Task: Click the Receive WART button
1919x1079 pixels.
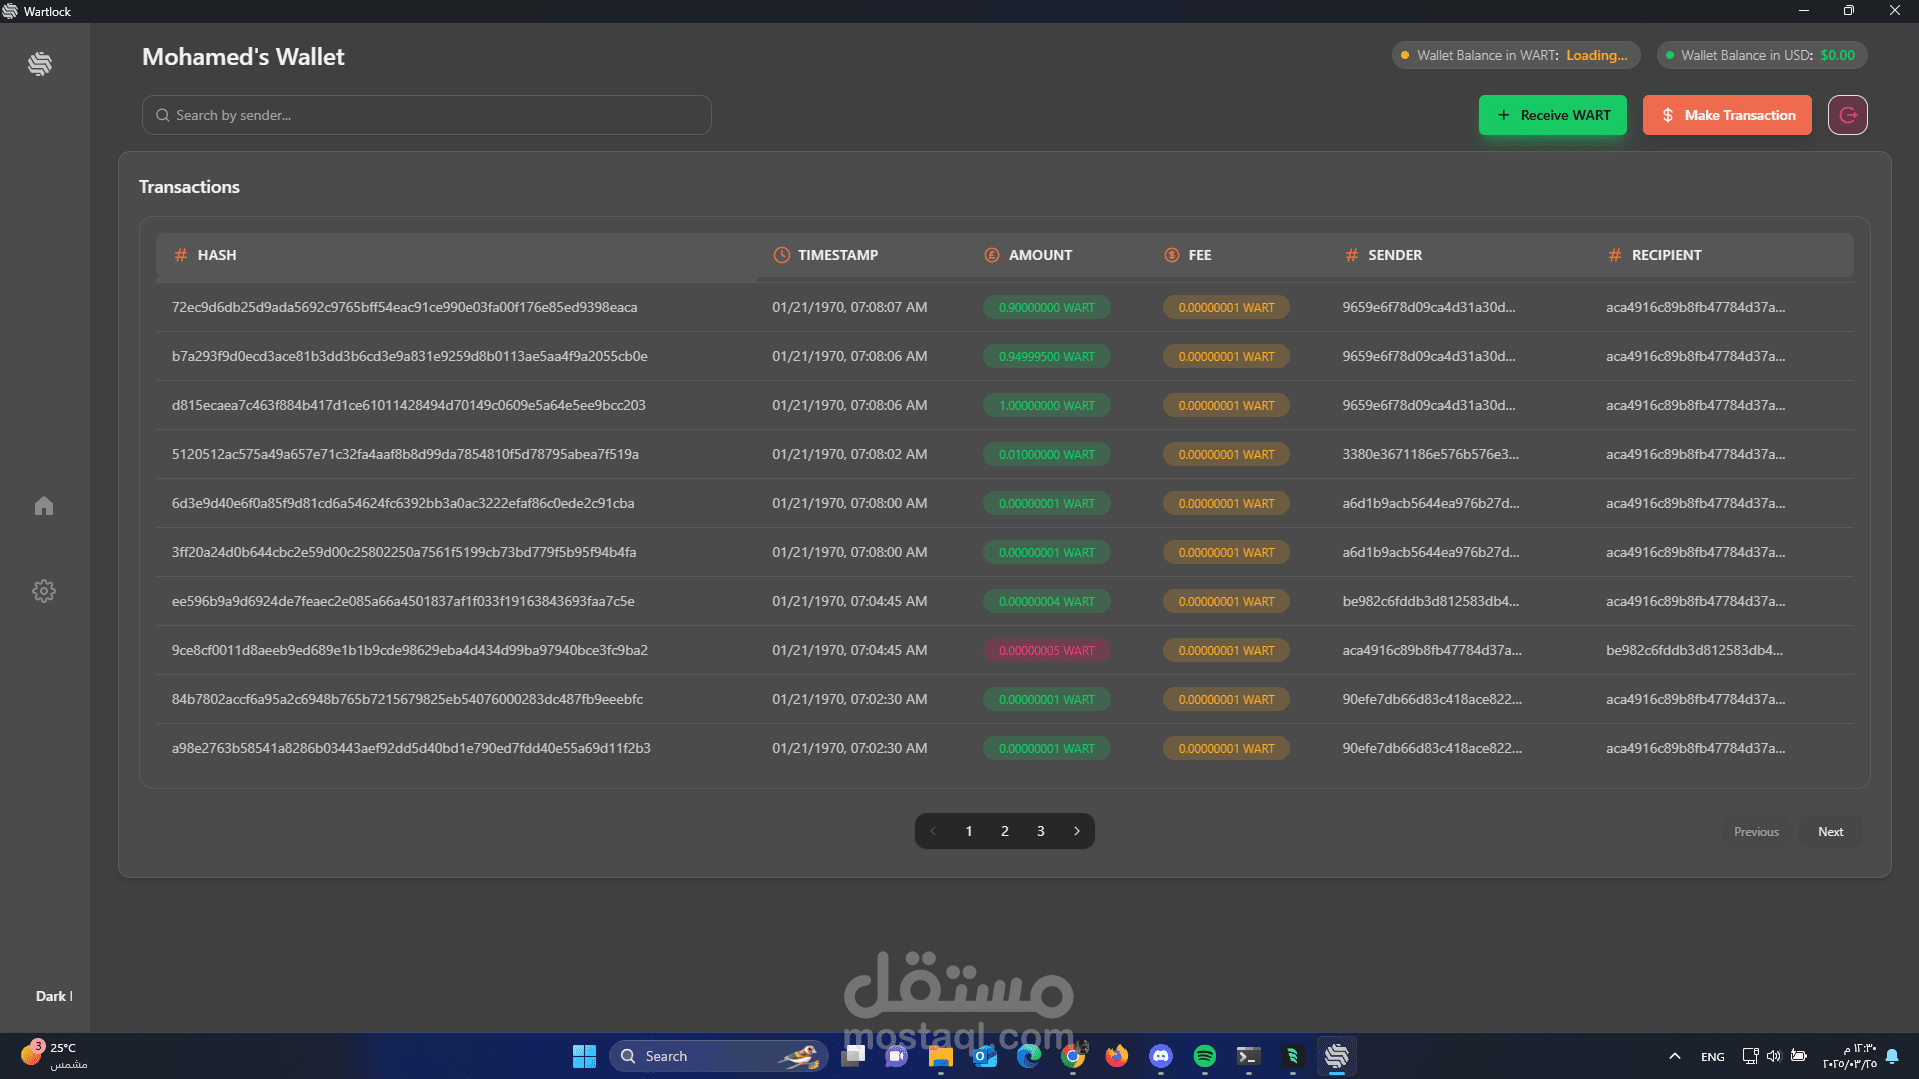Action: pyautogui.click(x=1553, y=115)
